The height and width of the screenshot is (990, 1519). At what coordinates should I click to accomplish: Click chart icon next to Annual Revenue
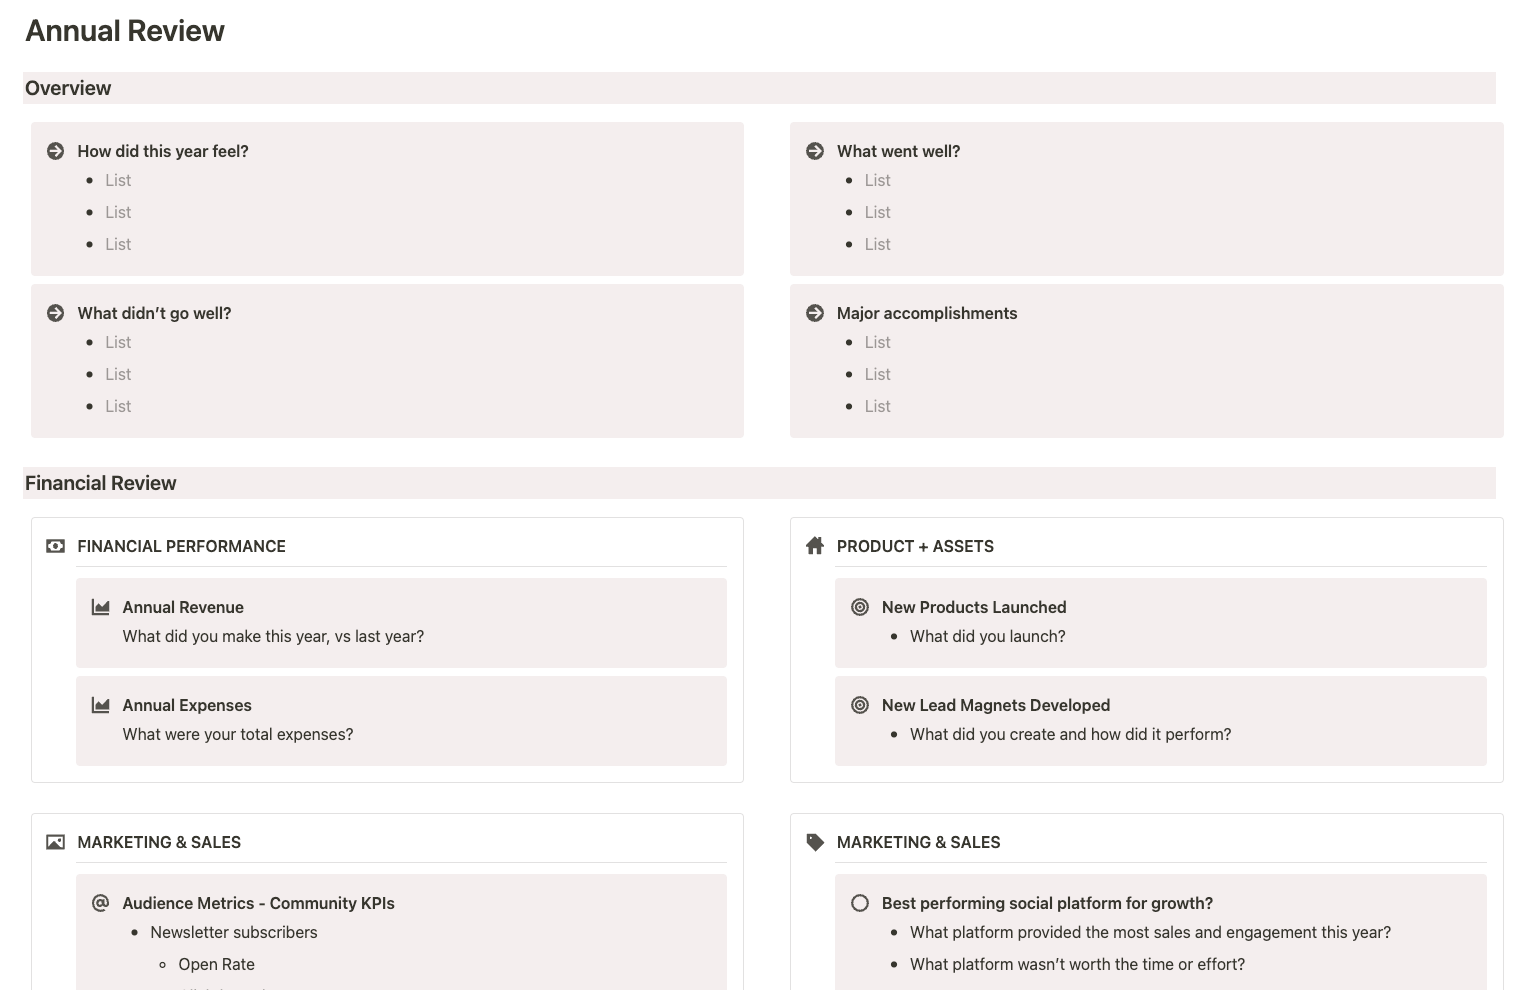point(101,607)
